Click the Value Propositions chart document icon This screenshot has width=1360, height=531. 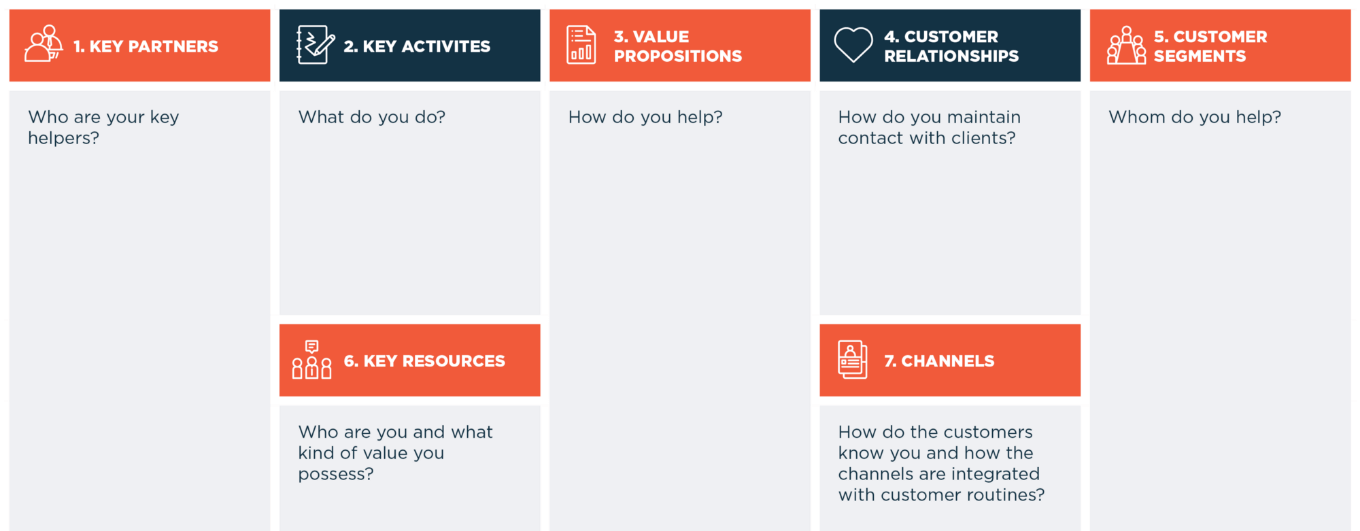pyautogui.click(x=581, y=45)
